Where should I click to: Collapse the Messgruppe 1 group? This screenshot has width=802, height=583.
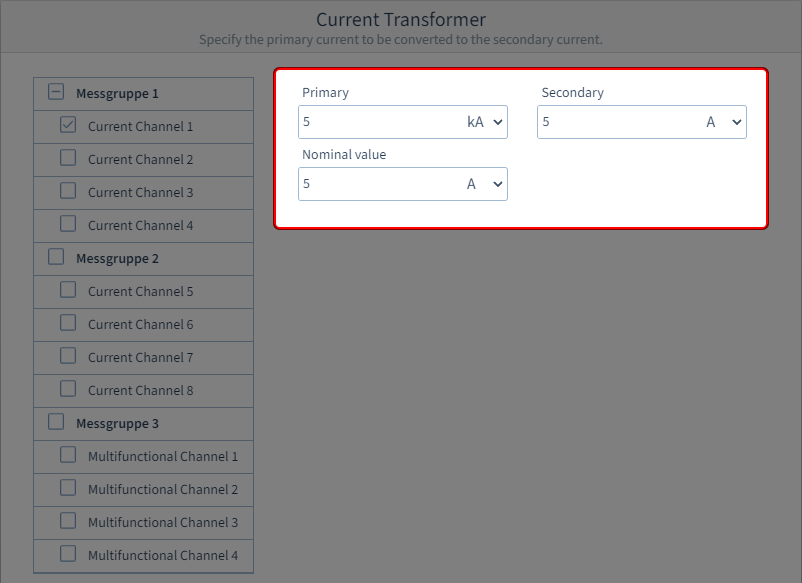tap(56, 92)
